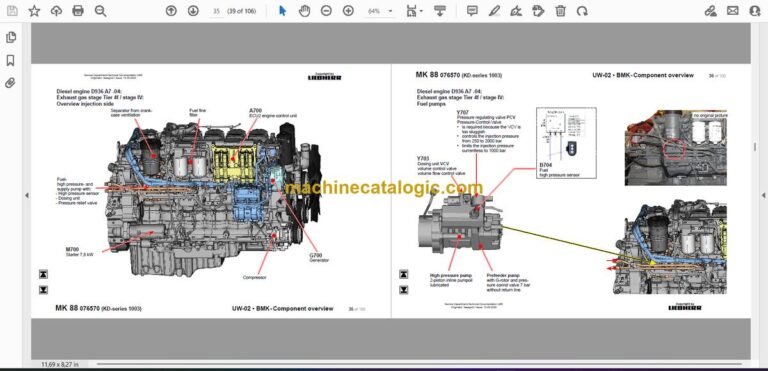Click the G700 Generator label

(x=318, y=258)
